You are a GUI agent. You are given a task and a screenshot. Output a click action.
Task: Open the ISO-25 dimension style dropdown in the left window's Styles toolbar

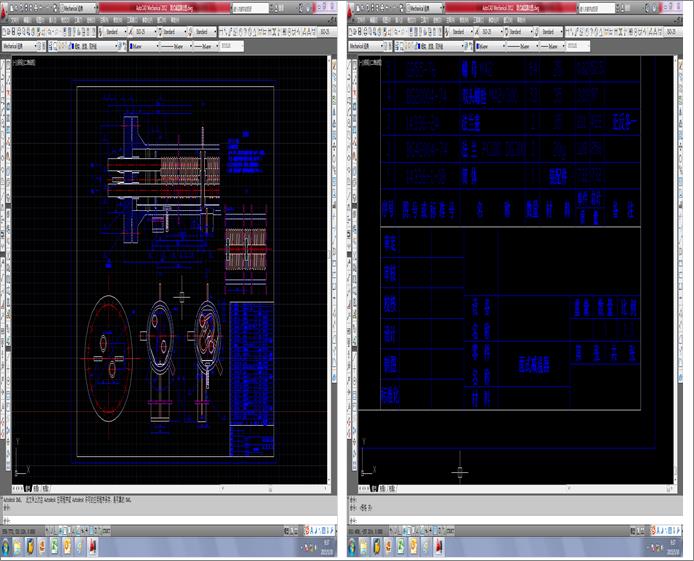coord(145,32)
